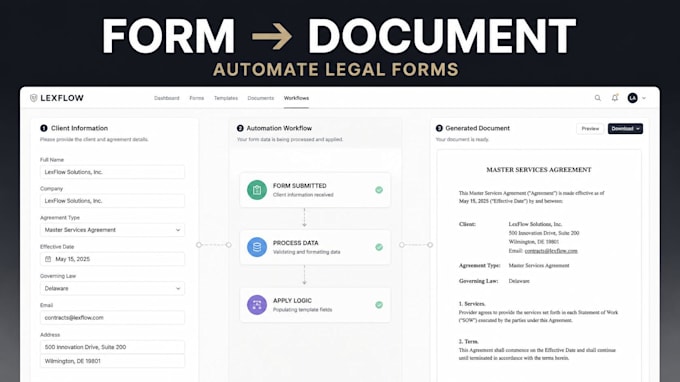This screenshot has width=680, height=382.
Task: Click the Full Name input field
Action: point(112,172)
